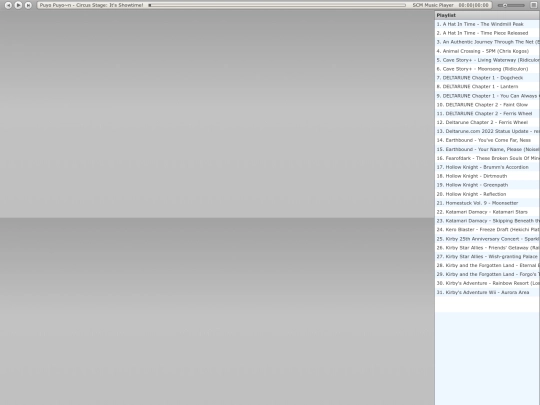Select Kirby 25th Anniversary Concert track
Image resolution: width=540 pixels, height=405 pixels.
(487, 239)
